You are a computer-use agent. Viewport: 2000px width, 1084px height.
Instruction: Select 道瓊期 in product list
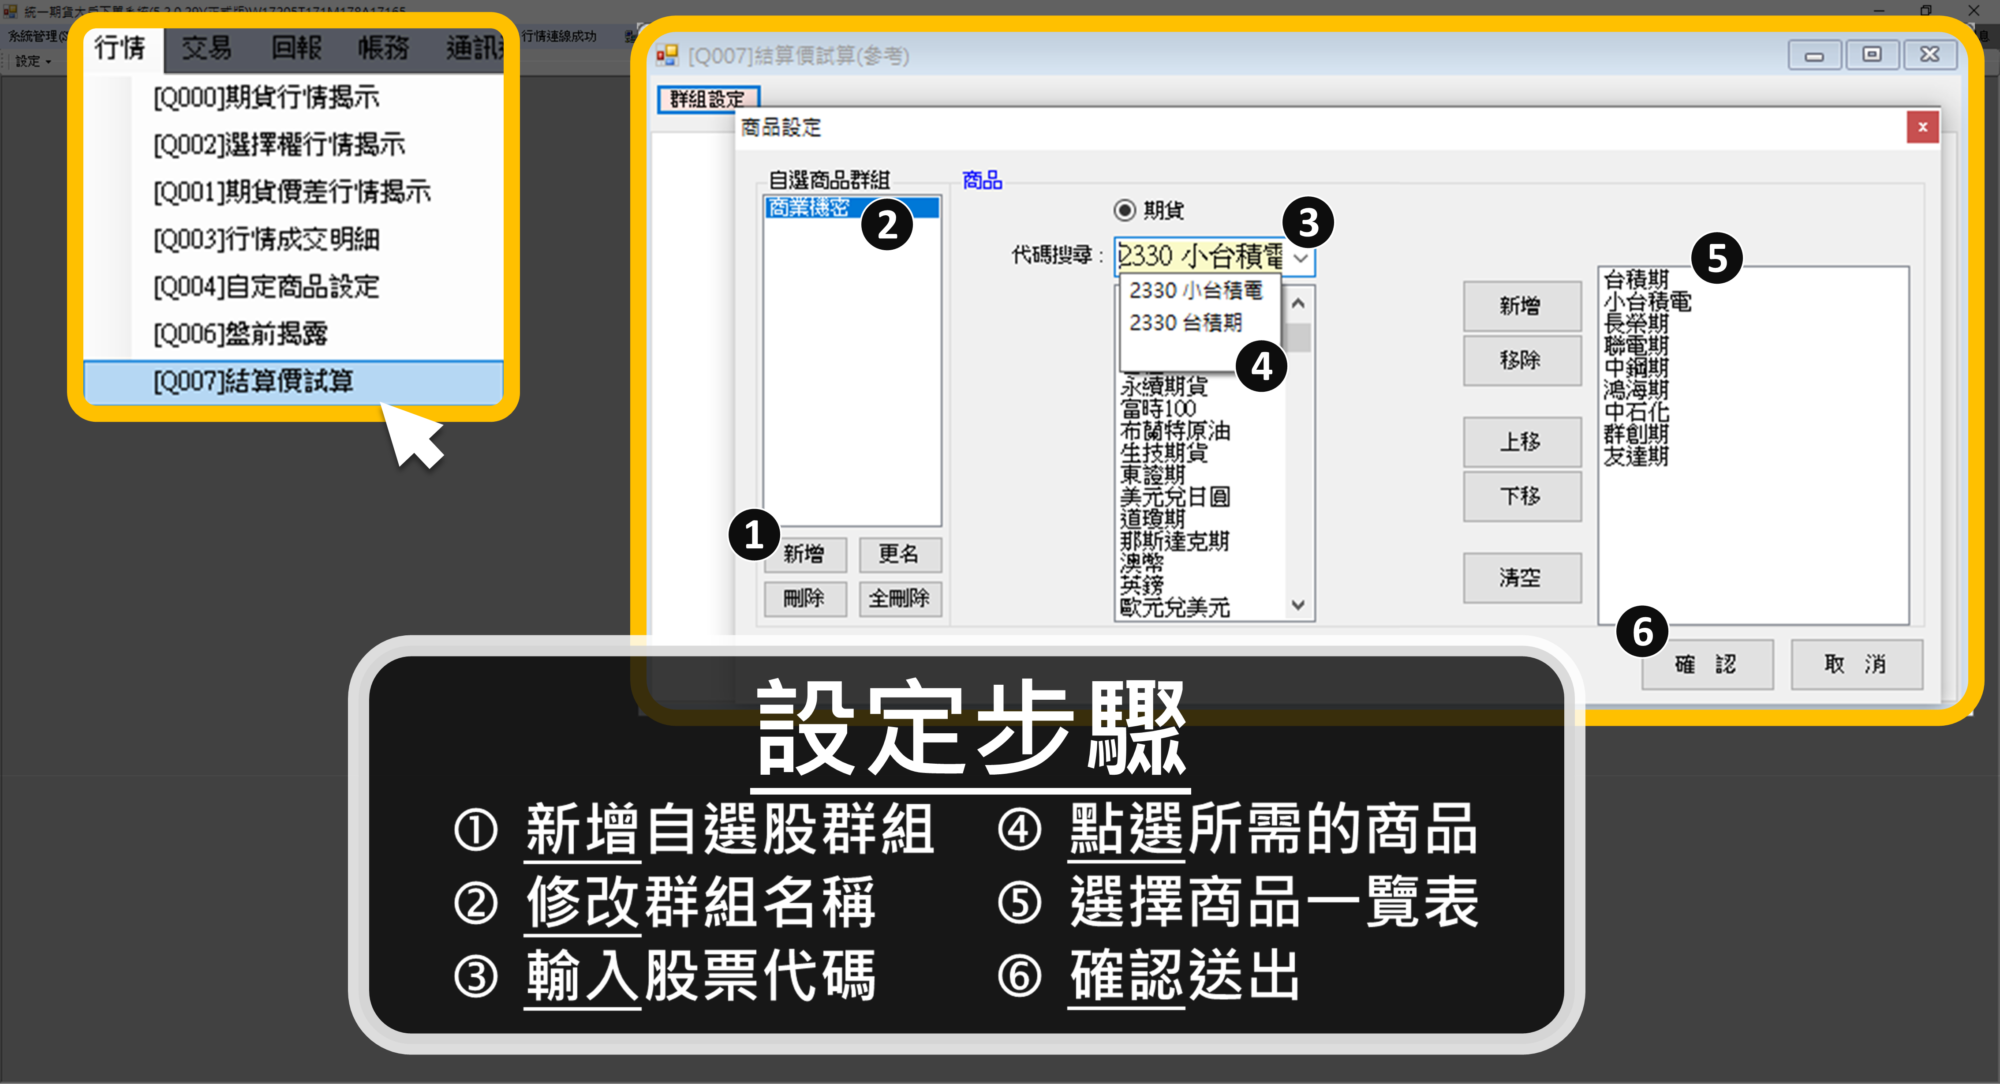tap(1152, 519)
